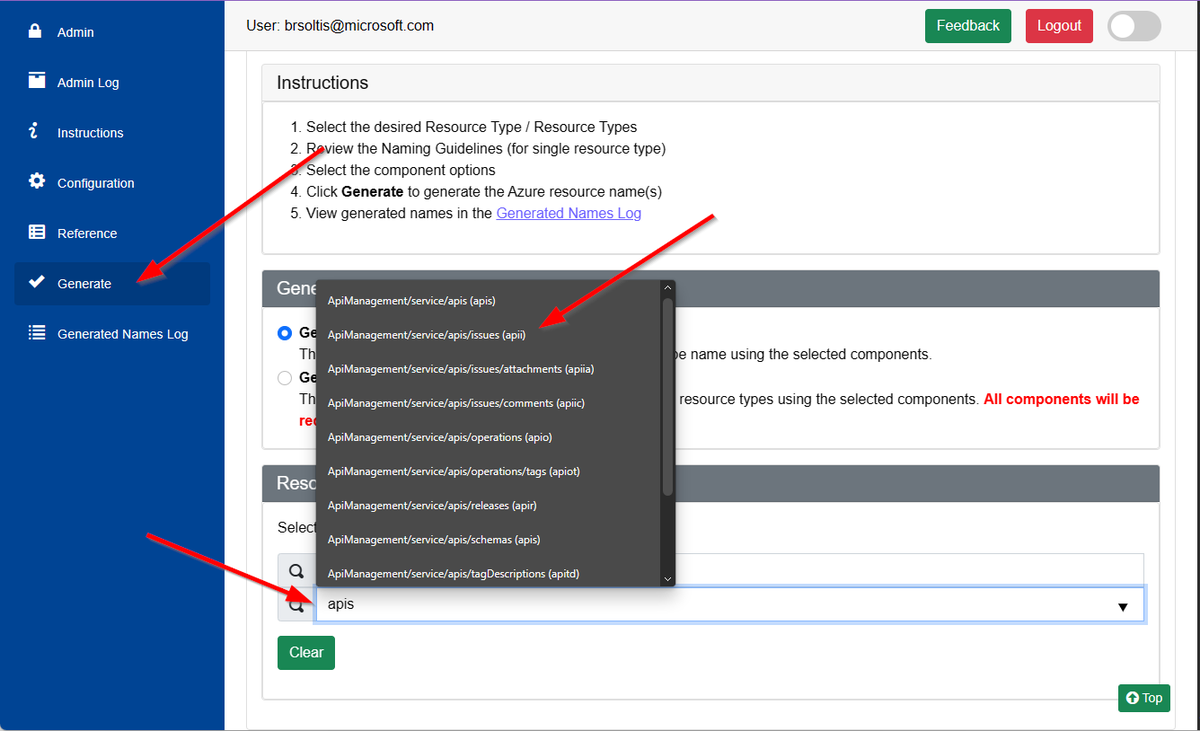Click the Reference table icon
Screen dimensions: 1200x731
point(37,232)
